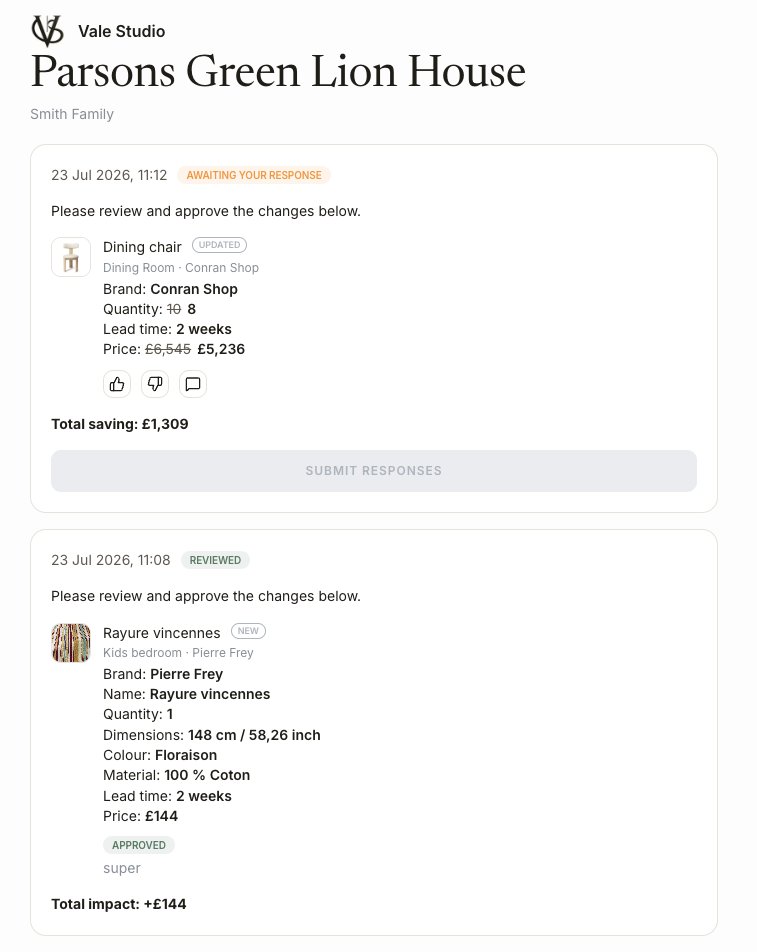Screen dimensions: 757x952
Task: Click the Parsons Green Lion House heading
Action: [278, 71]
